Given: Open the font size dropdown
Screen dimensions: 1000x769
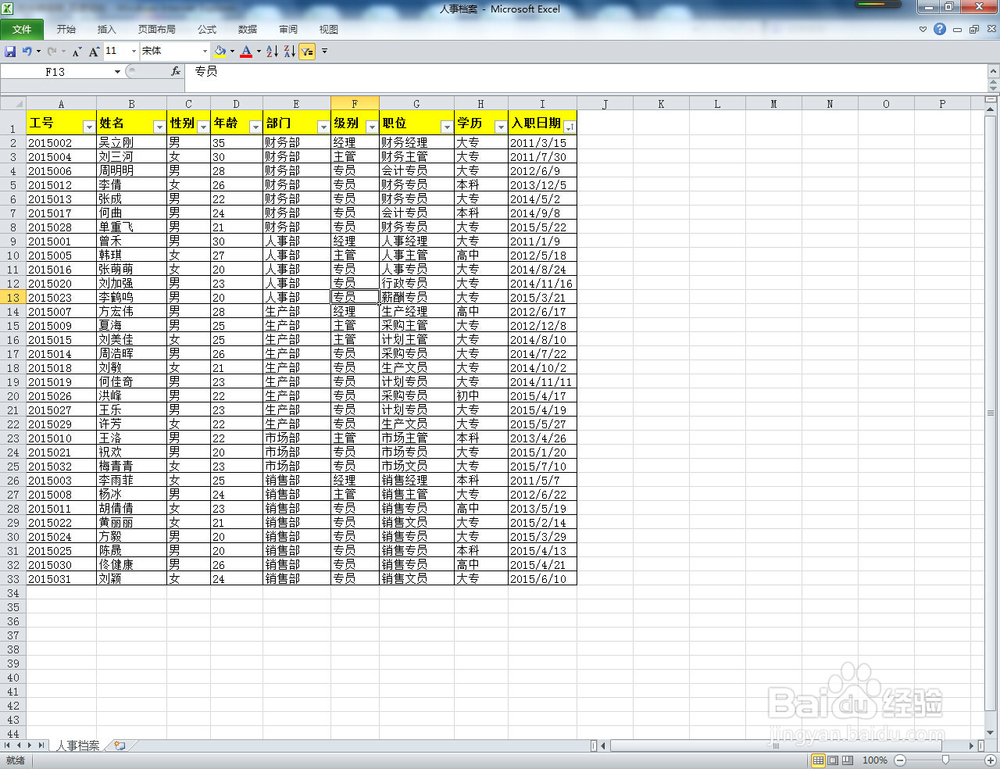Looking at the screenshot, I should pos(132,51).
